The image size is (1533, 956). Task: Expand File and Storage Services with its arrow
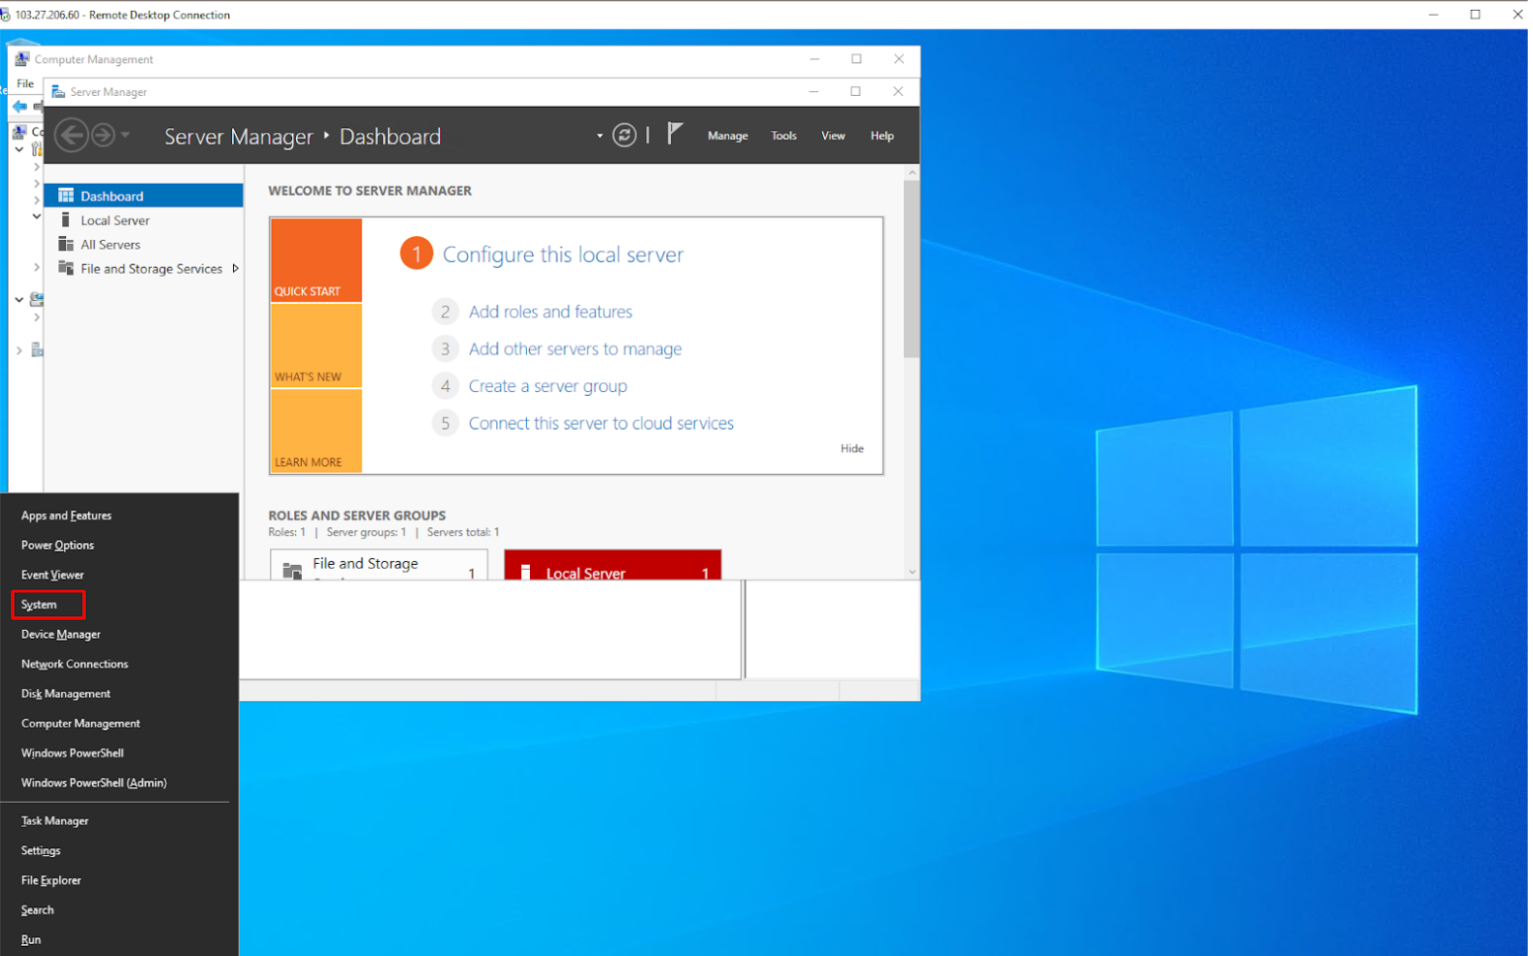click(236, 268)
